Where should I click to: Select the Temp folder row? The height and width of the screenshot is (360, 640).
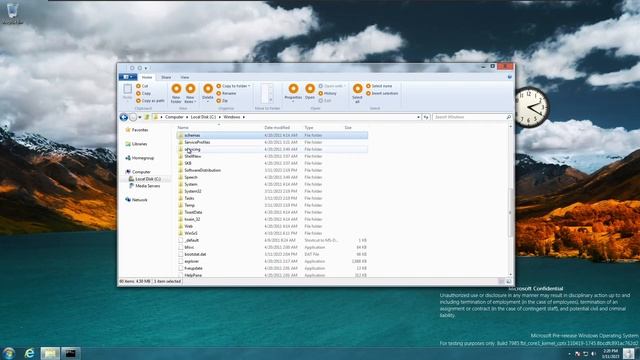(x=272, y=205)
